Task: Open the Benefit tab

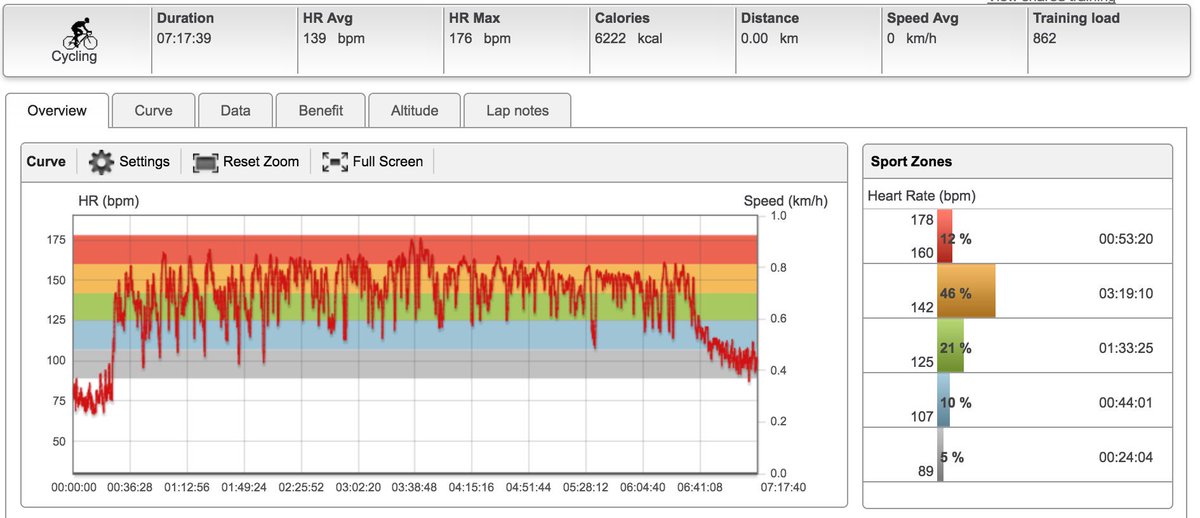Action: click(320, 111)
